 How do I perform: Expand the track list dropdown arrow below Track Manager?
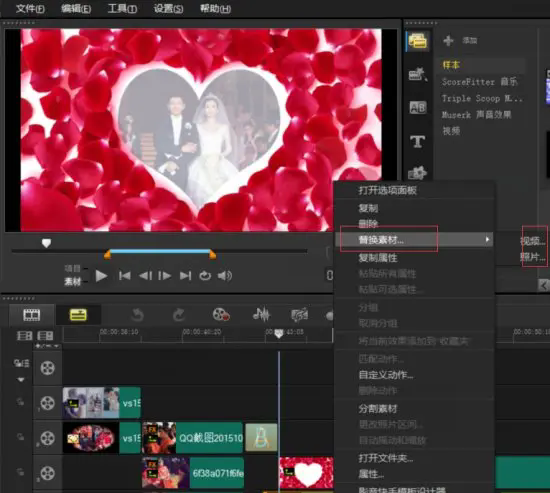pyautogui.click(x=21, y=380)
